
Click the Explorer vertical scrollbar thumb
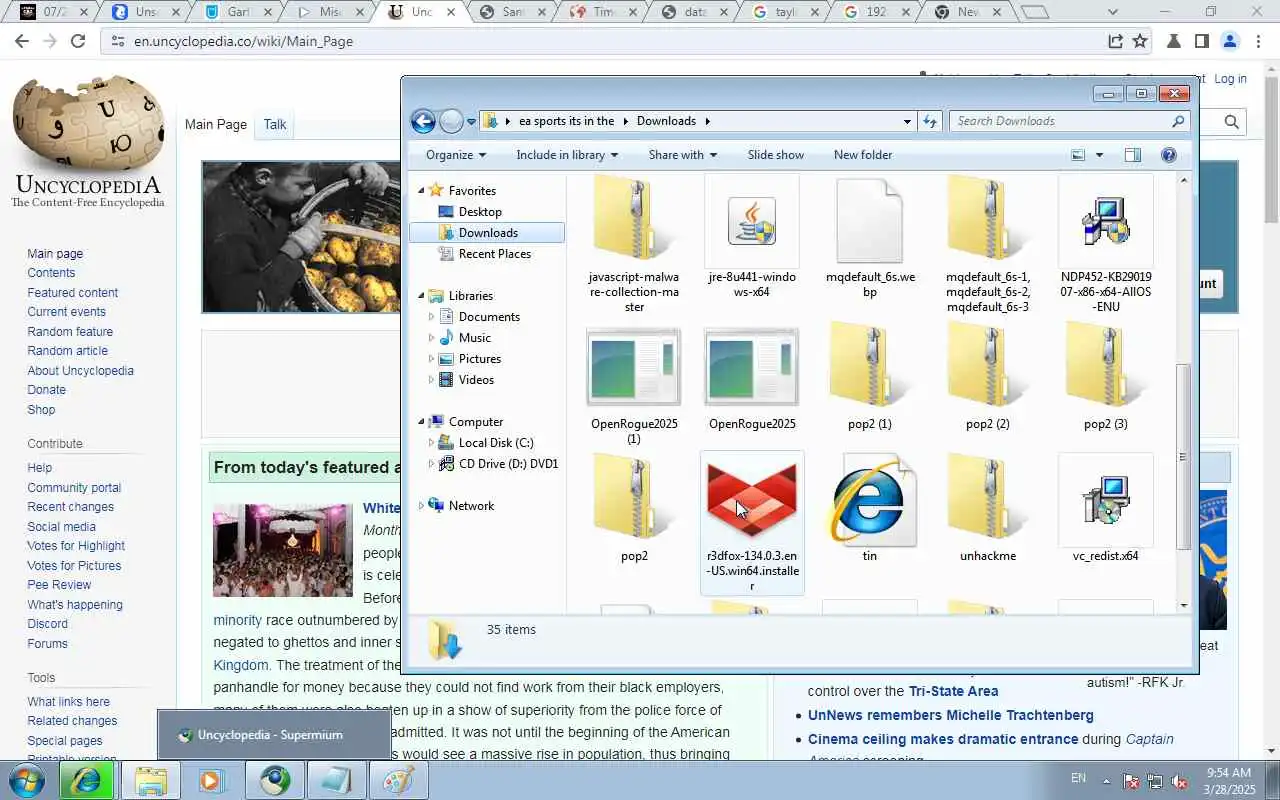(x=1184, y=456)
